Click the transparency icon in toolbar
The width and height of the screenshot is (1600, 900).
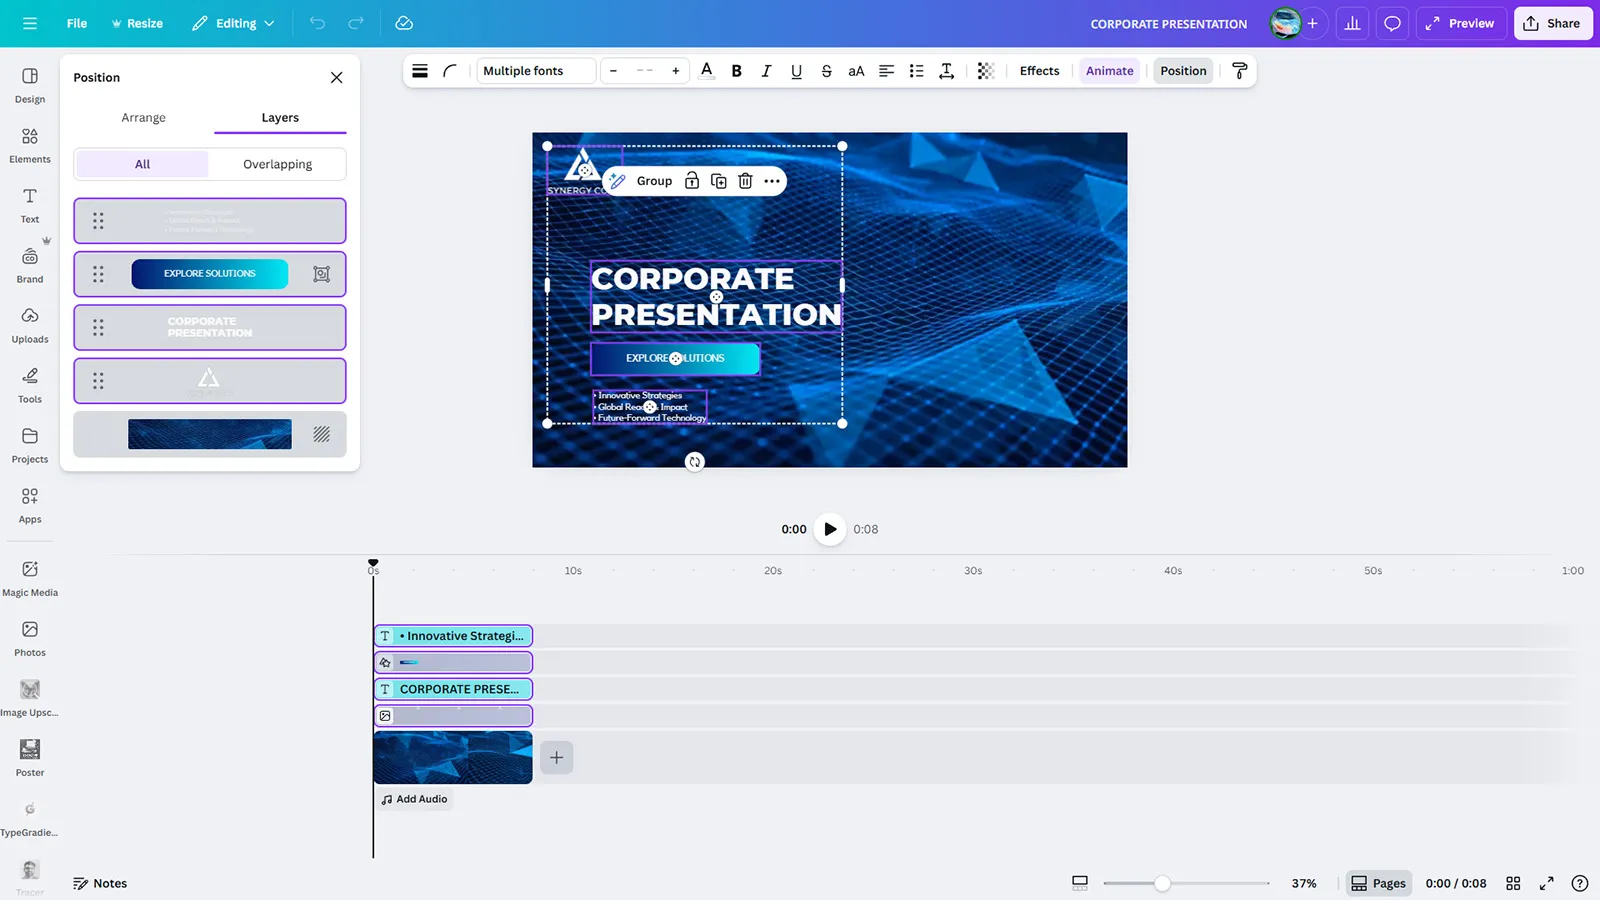point(985,71)
